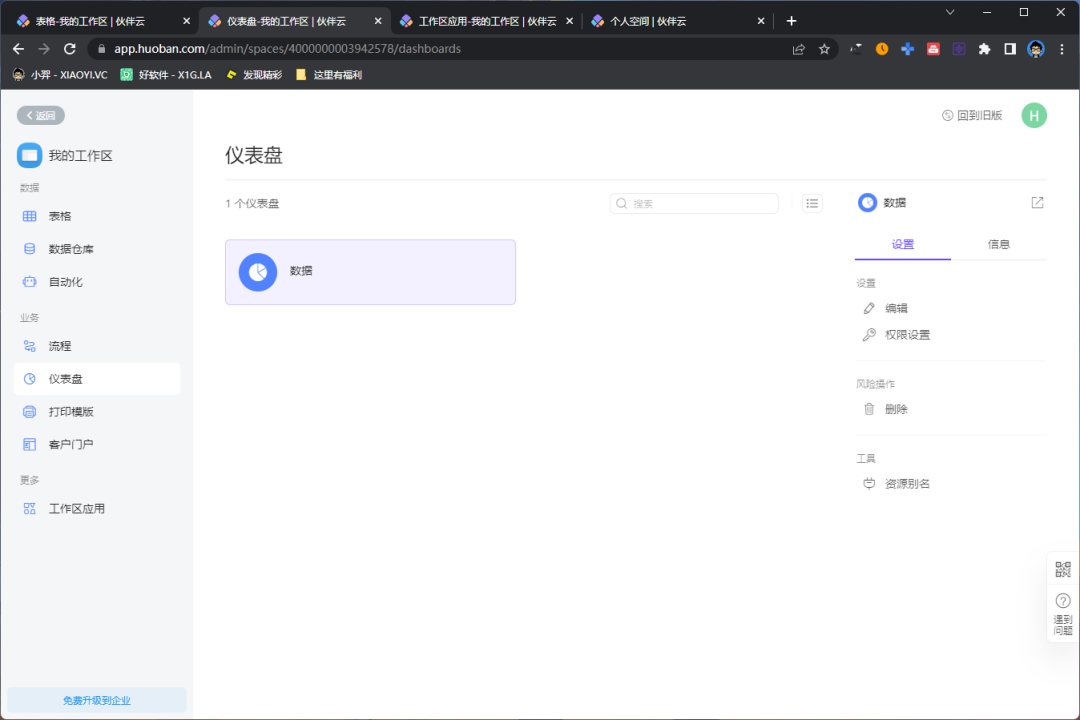Switch to the 信息 tab

click(x=999, y=243)
